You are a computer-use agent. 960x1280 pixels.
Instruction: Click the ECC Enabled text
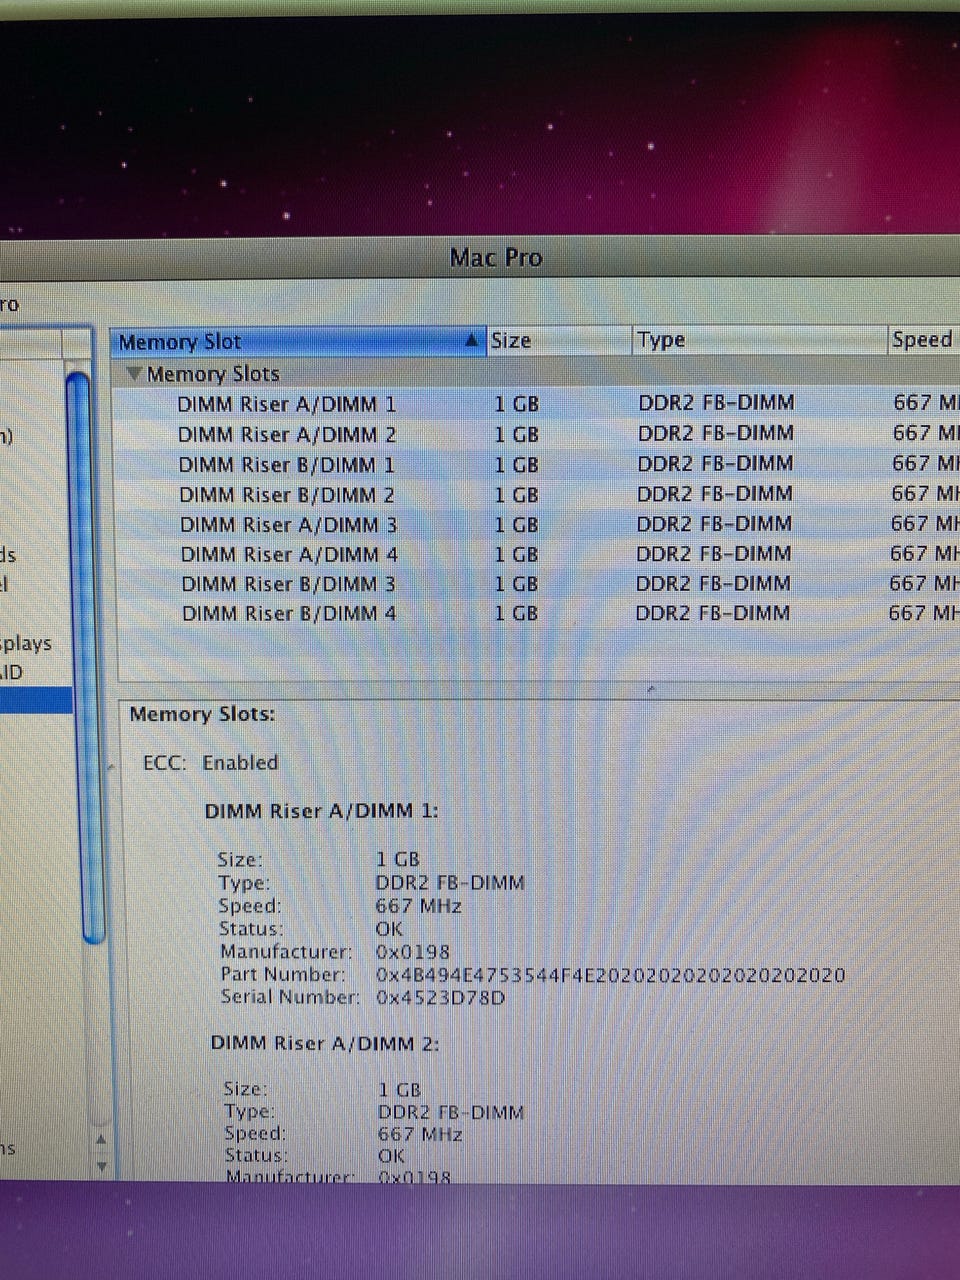coord(211,763)
